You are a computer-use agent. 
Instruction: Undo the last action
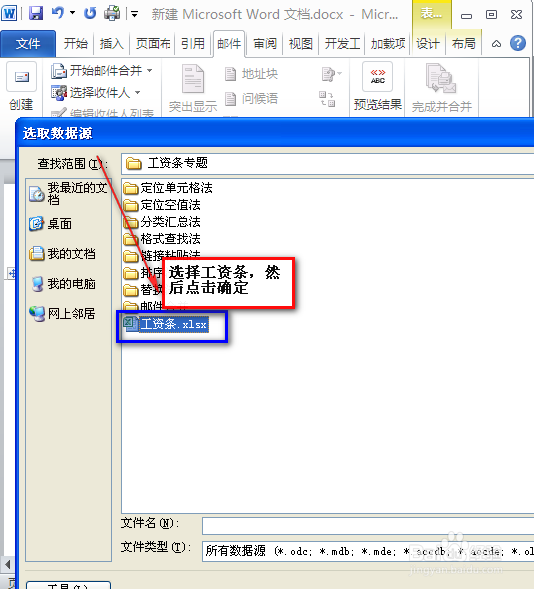58,13
